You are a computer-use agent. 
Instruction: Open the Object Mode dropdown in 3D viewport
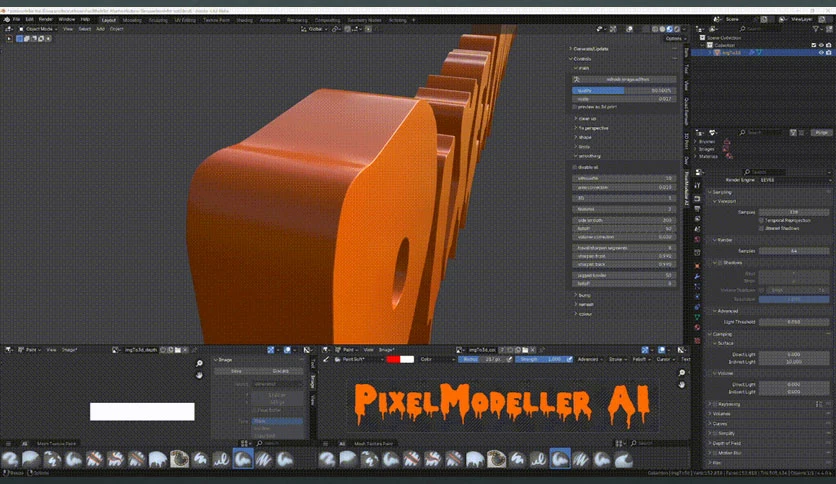click(38, 29)
